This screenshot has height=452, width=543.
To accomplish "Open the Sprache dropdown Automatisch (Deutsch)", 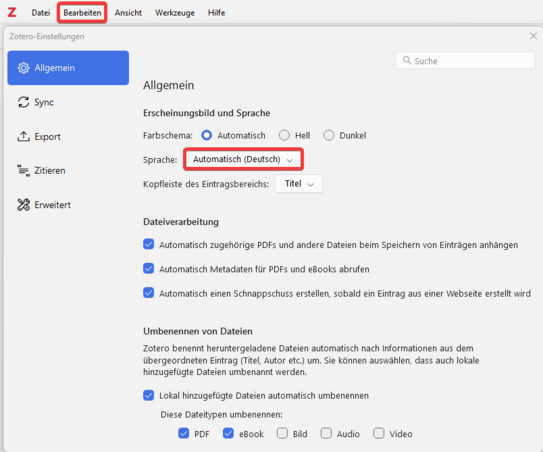I will (x=243, y=159).
